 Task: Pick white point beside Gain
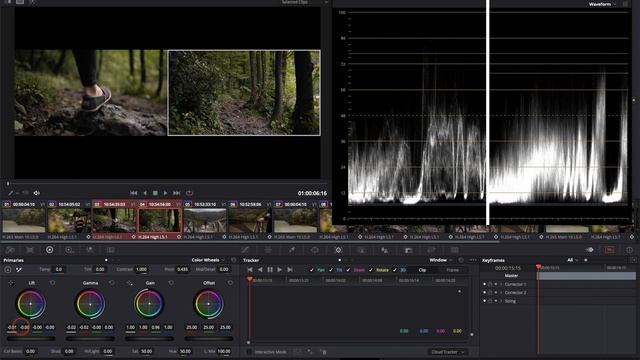coord(130,283)
